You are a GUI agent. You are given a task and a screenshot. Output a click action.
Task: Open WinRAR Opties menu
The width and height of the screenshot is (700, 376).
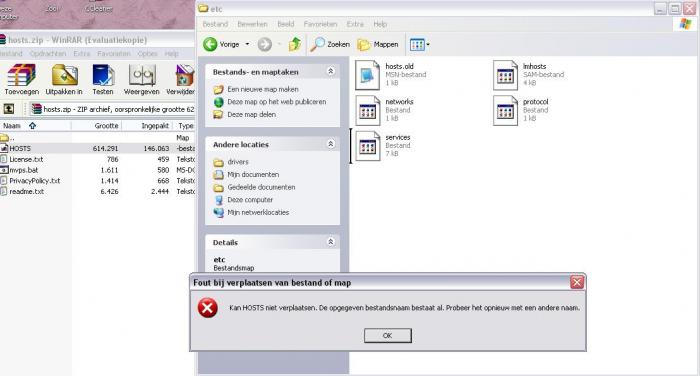[147, 54]
